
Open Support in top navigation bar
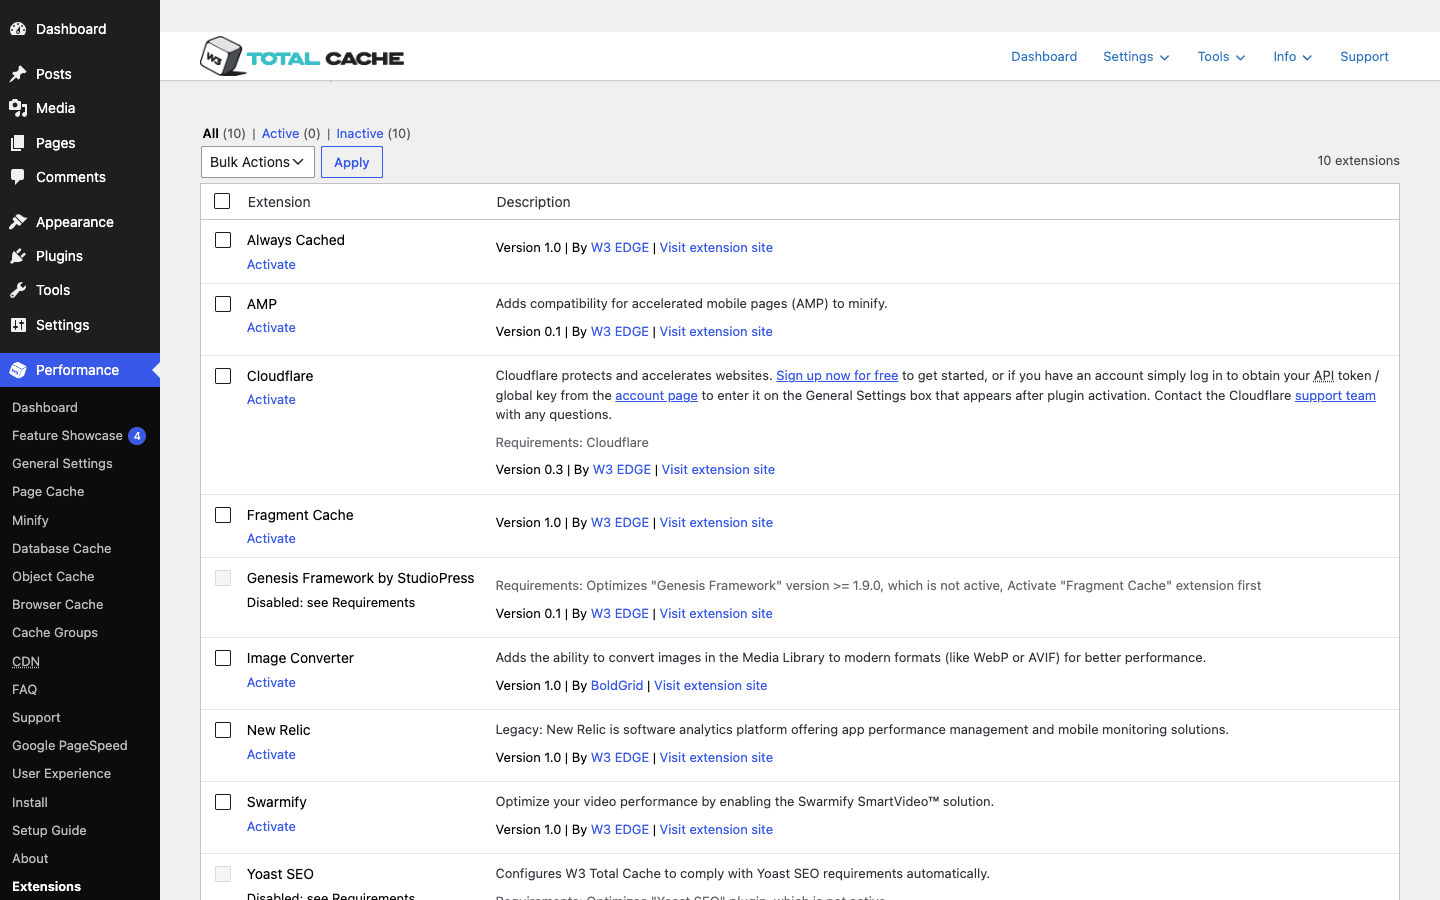point(1364,57)
